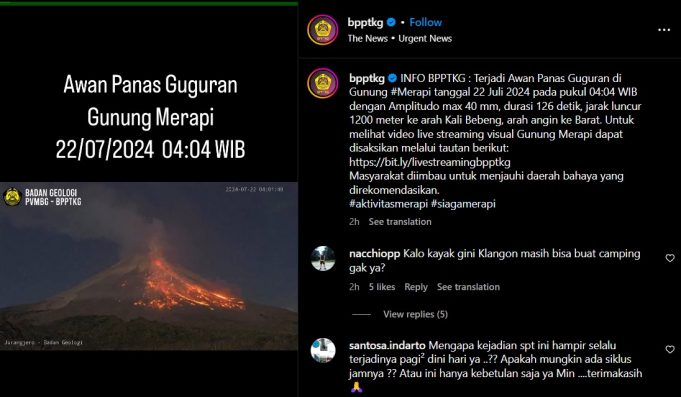Image resolution: width=681 pixels, height=397 pixels.
Task: Open the three-dot more options menu
Action: coord(664,30)
